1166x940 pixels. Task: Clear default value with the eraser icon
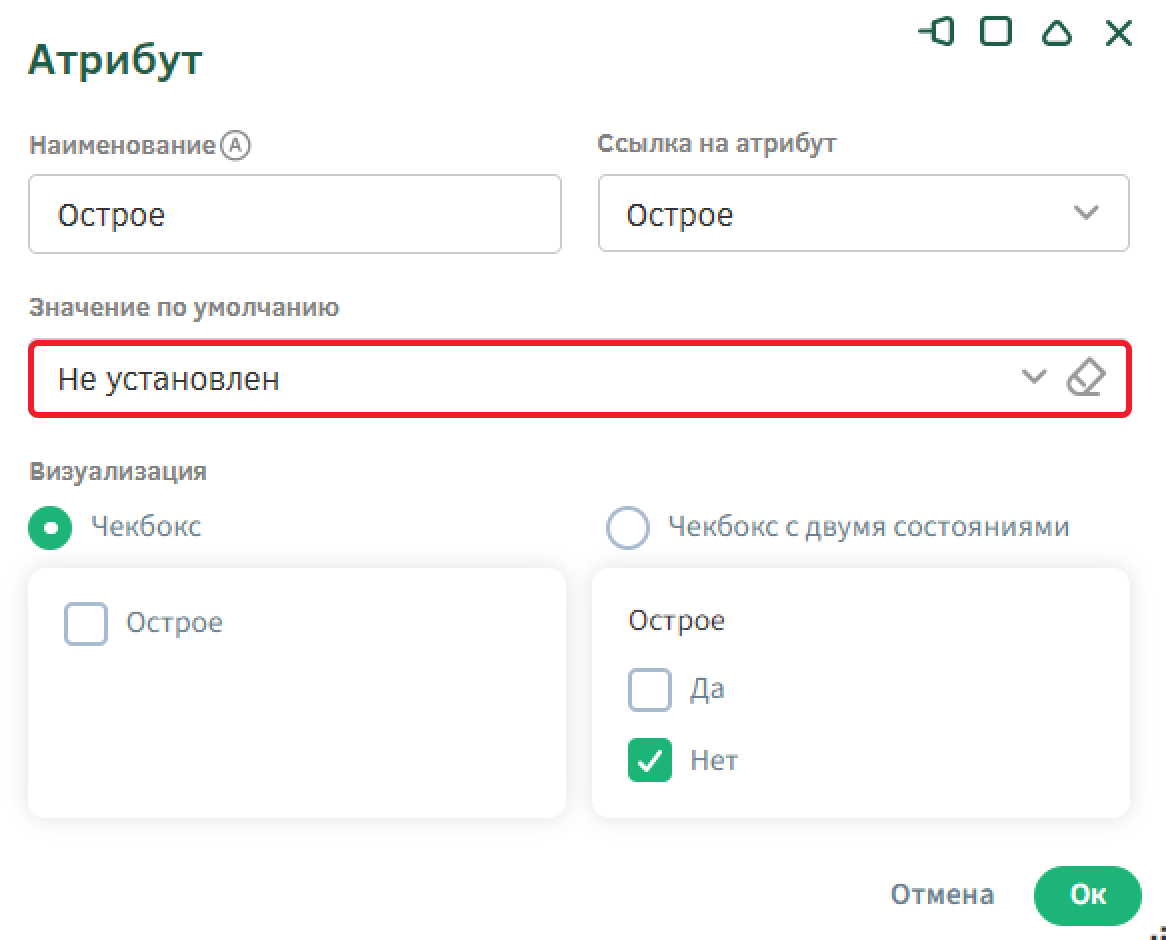(1086, 379)
